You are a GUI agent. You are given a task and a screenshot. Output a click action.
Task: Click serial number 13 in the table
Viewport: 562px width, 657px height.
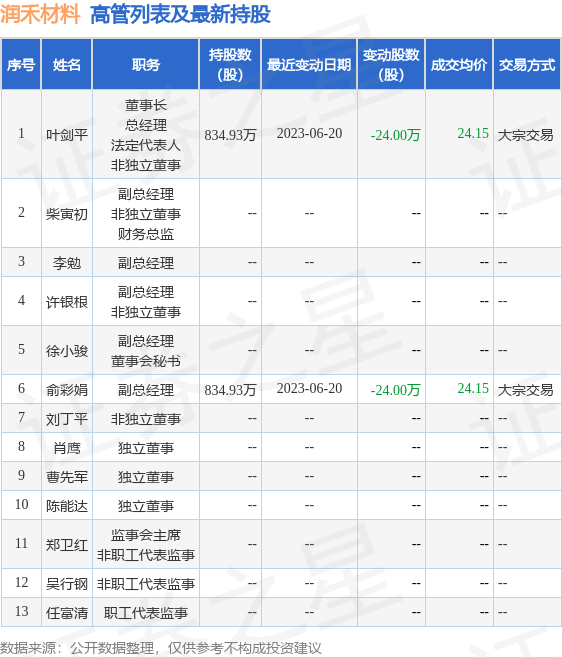[21, 611]
